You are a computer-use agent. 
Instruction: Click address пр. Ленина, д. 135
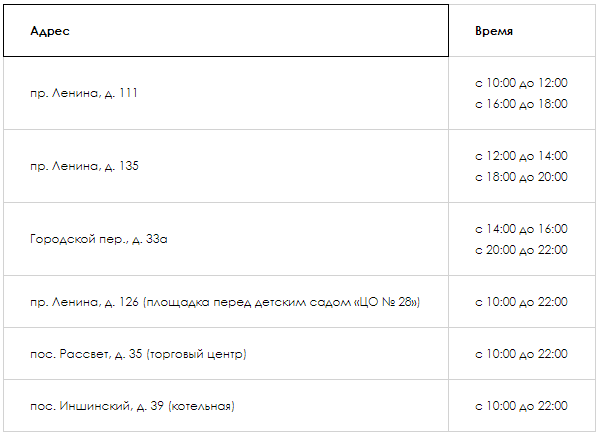[x=84, y=166]
